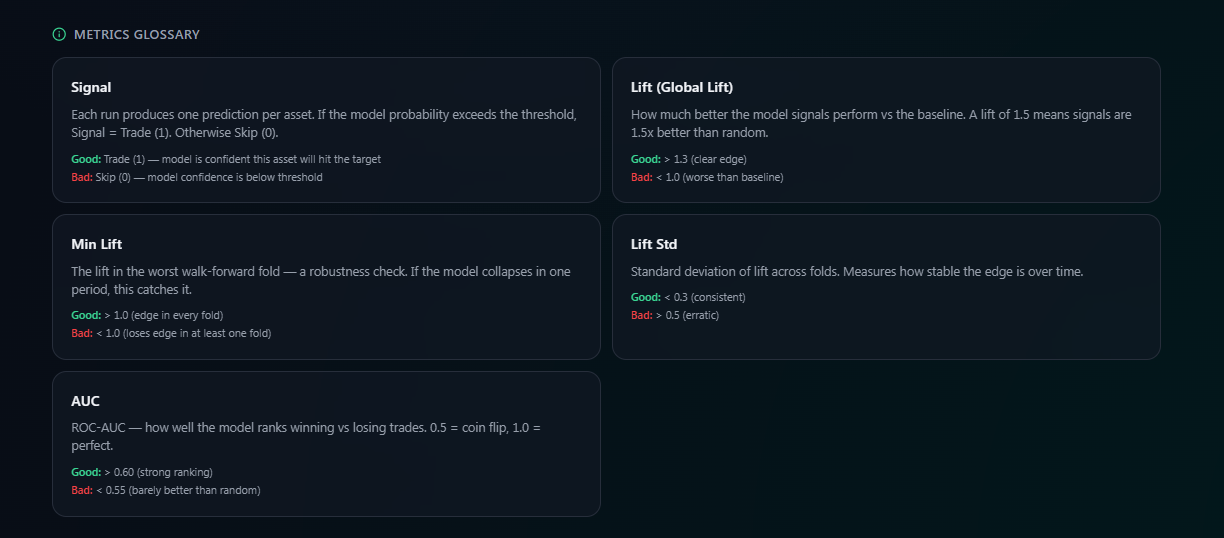Click the info icon beside Metrics Glossary
This screenshot has width=1224, height=538.
coord(59,35)
